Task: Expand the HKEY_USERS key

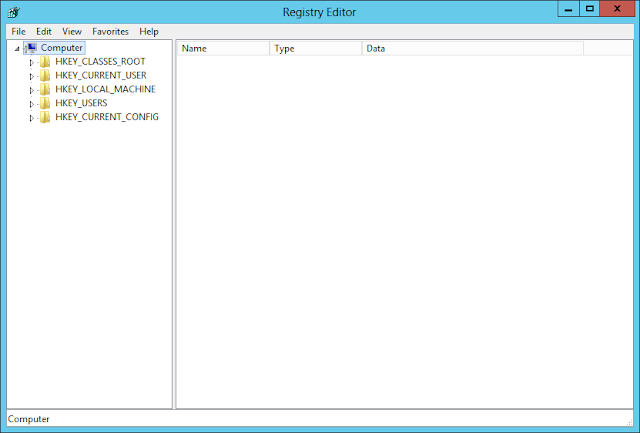Action: [x=31, y=104]
